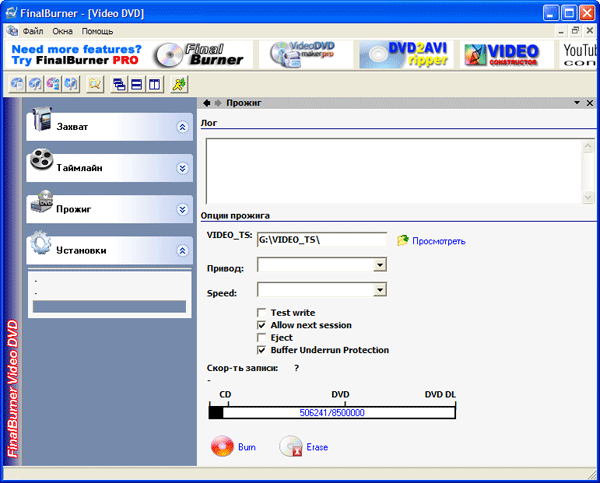Open the FinalBurner banner logo
This screenshot has height=483, width=600.
(199, 55)
